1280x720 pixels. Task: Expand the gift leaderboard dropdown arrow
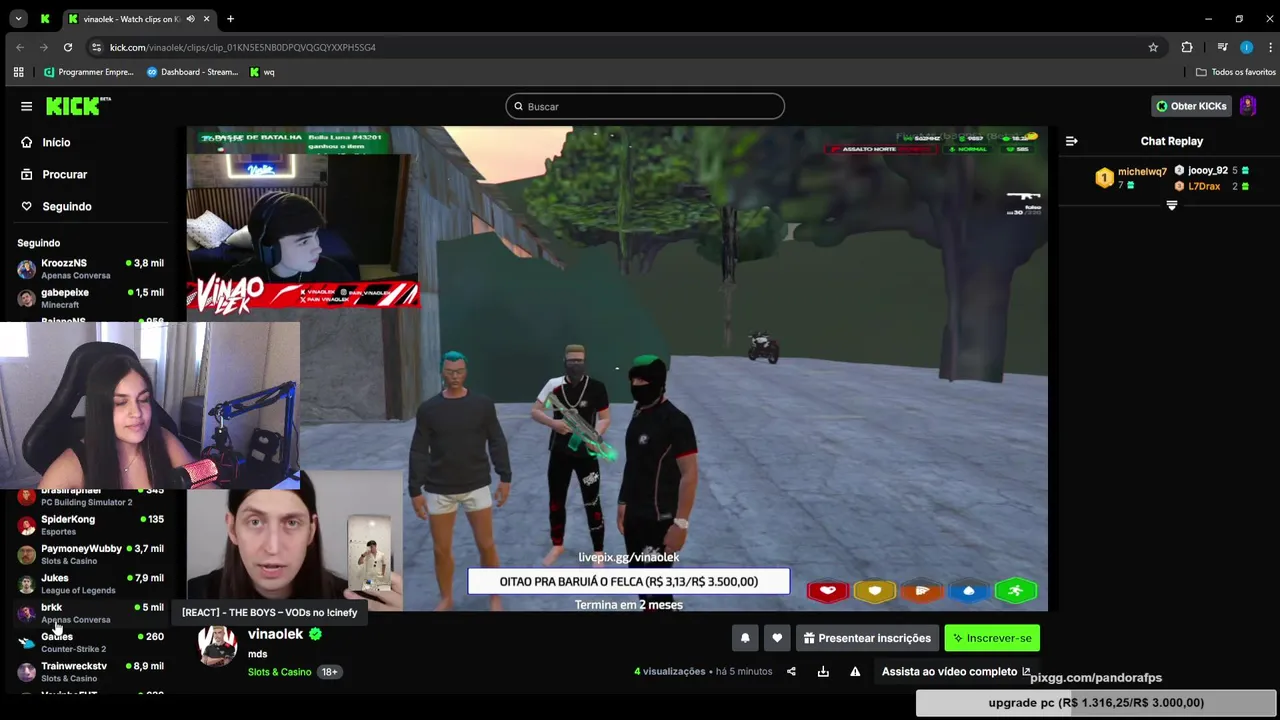(1172, 205)
